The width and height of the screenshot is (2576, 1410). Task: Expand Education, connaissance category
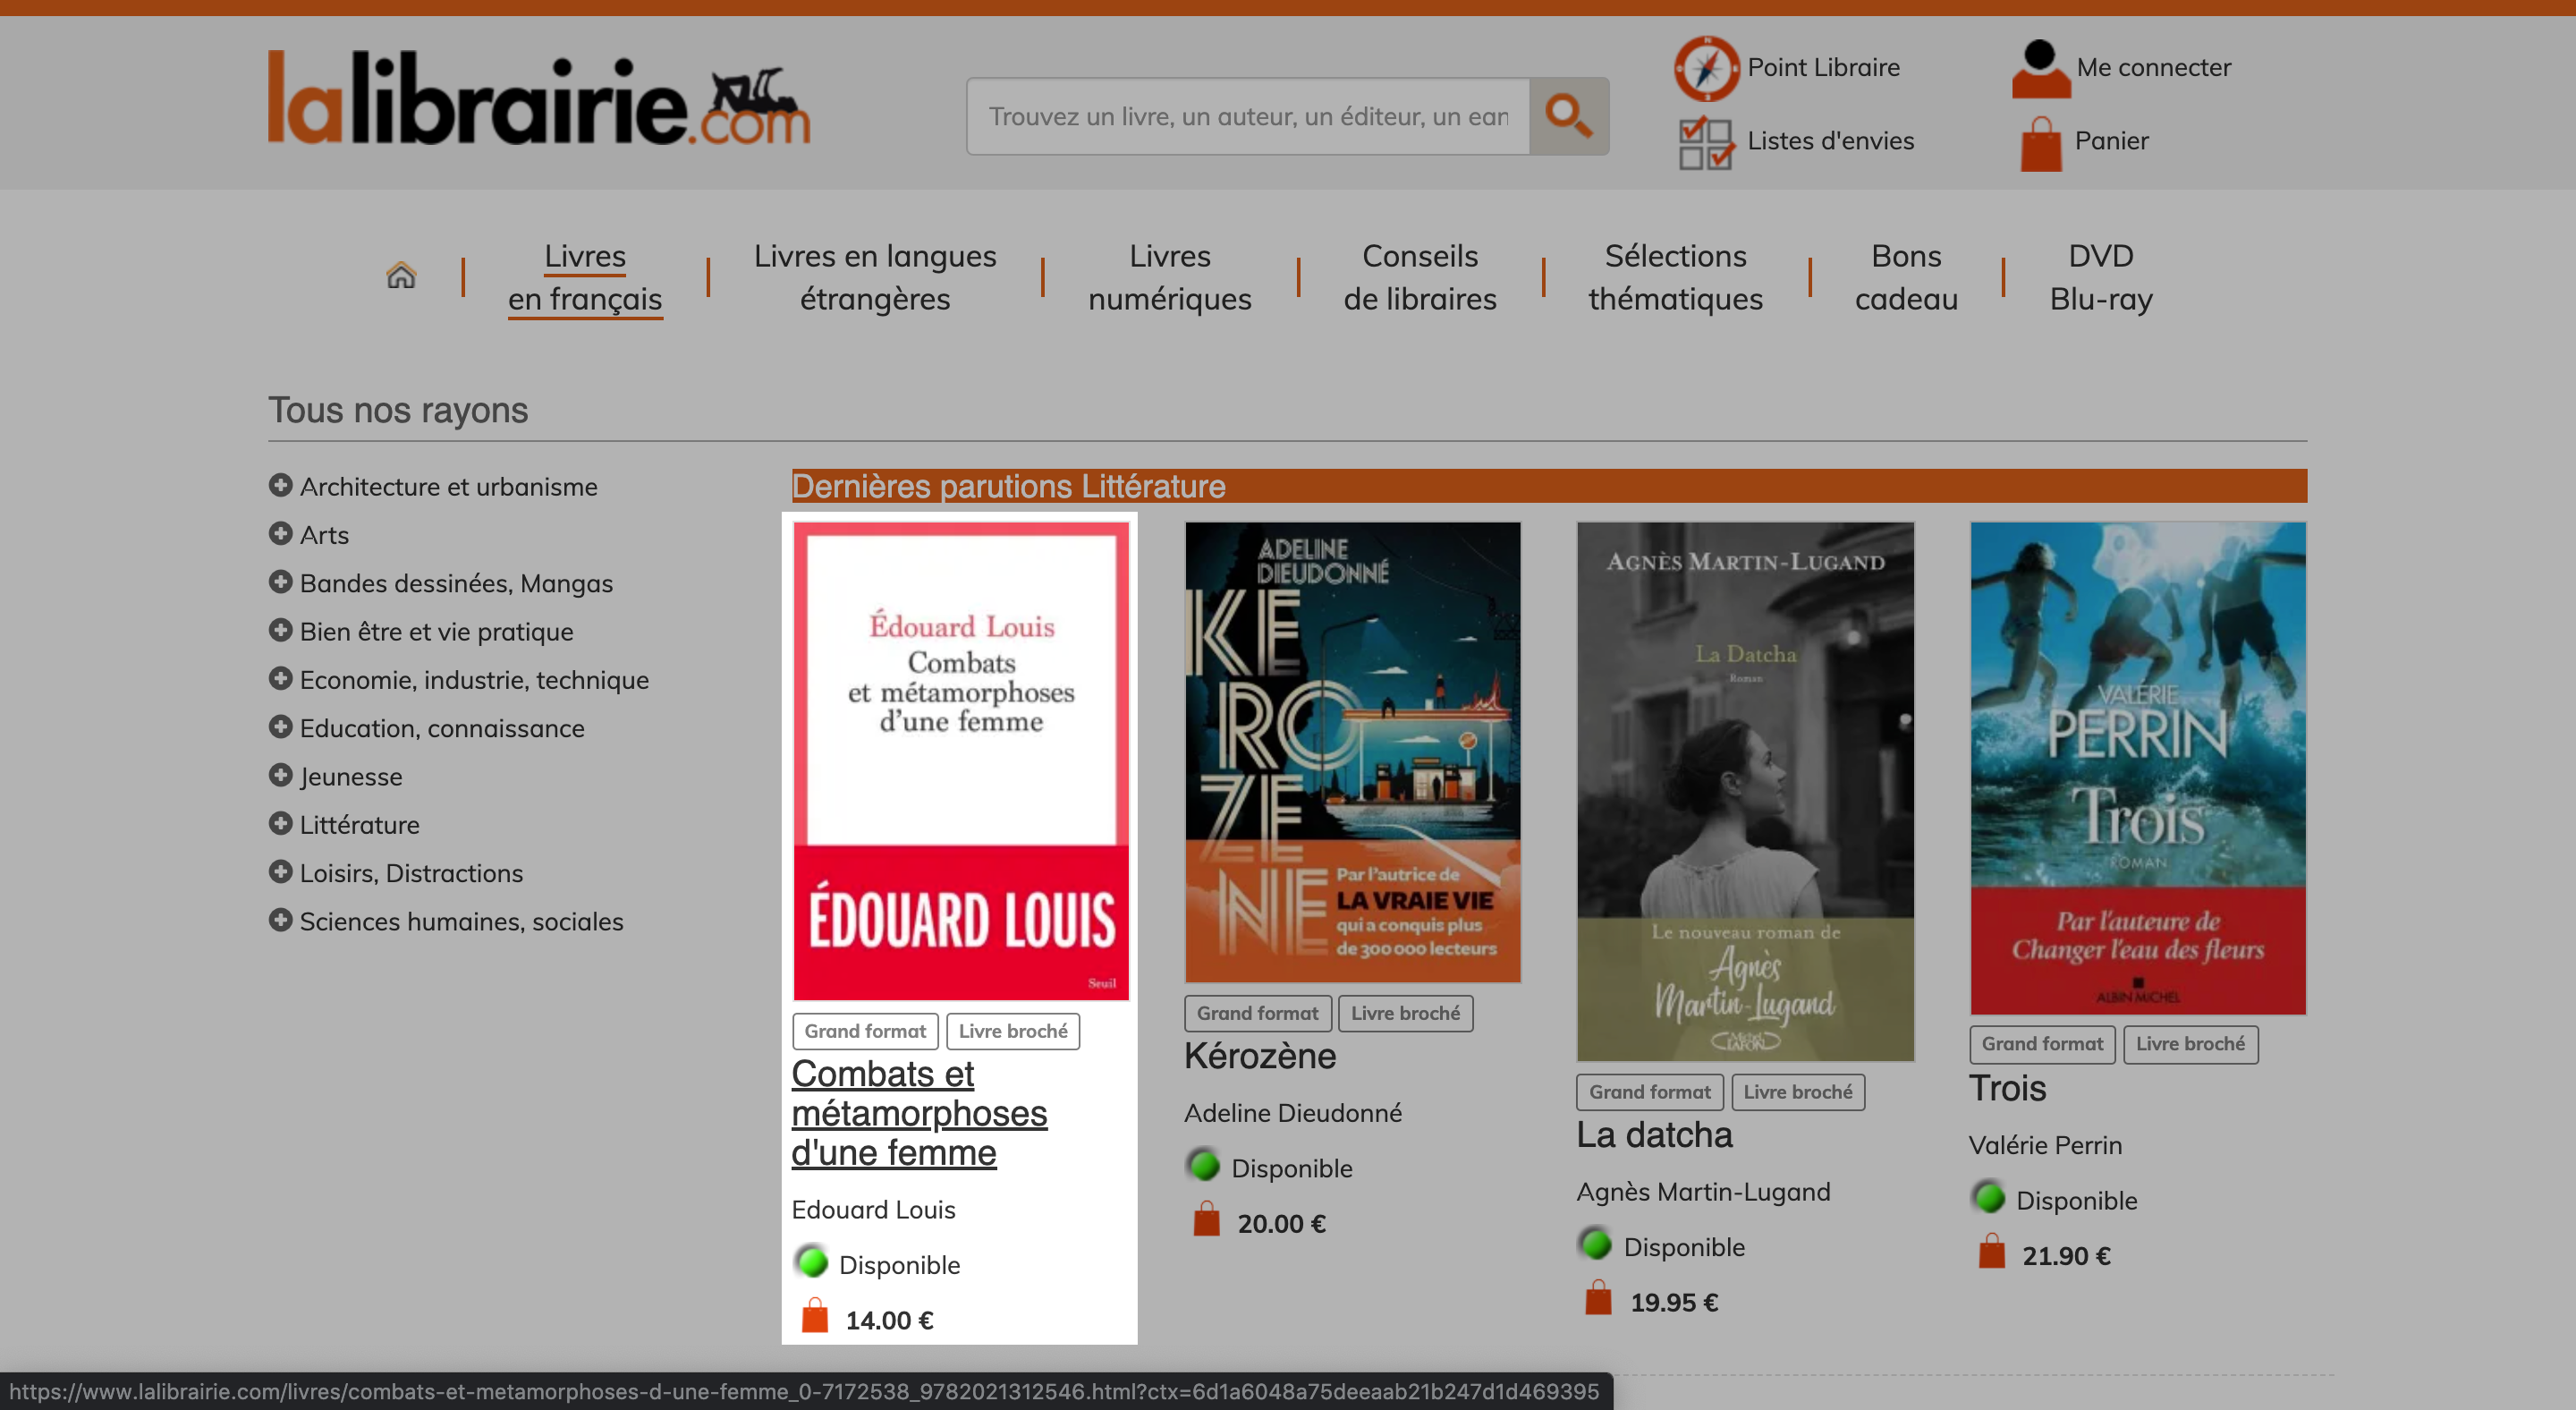(x=281, y=726)
